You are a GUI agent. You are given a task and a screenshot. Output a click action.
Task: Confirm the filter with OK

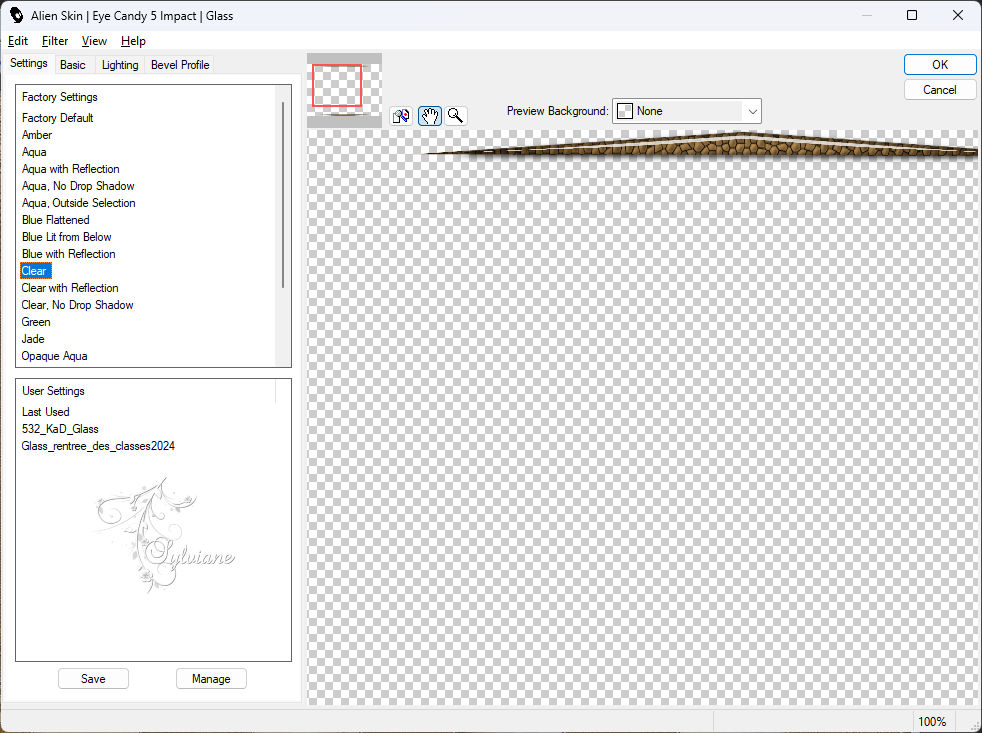click(939, 65)
